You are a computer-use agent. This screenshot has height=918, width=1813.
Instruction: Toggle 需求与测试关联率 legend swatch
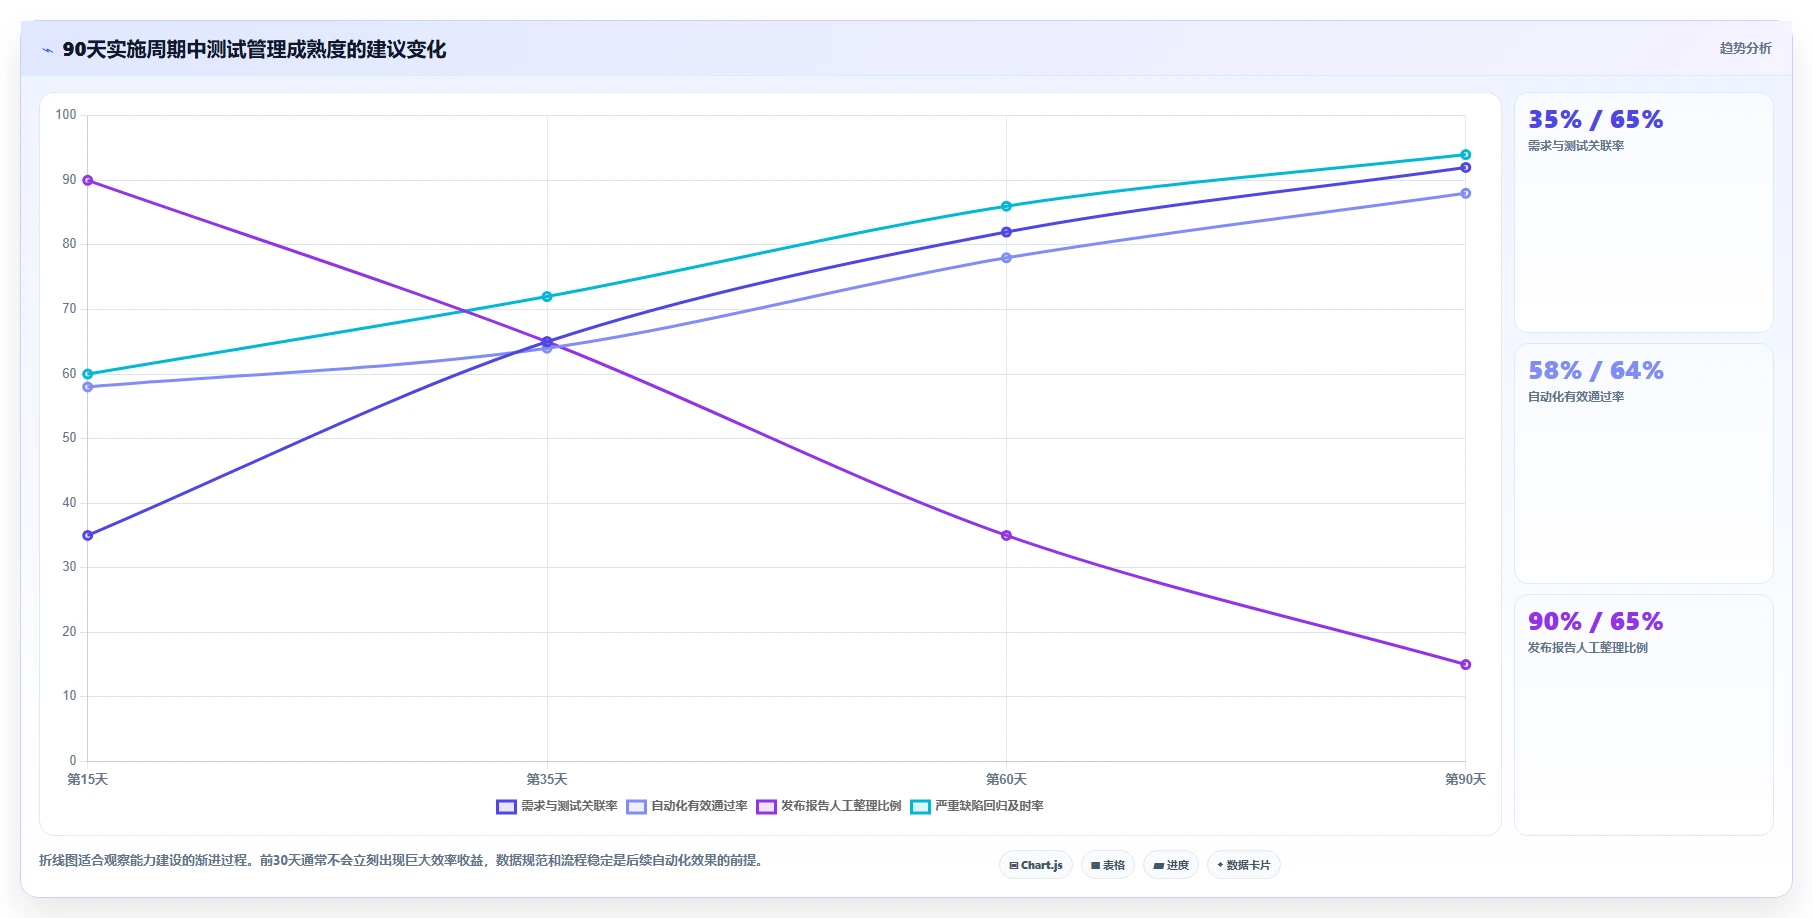[507, 807]
